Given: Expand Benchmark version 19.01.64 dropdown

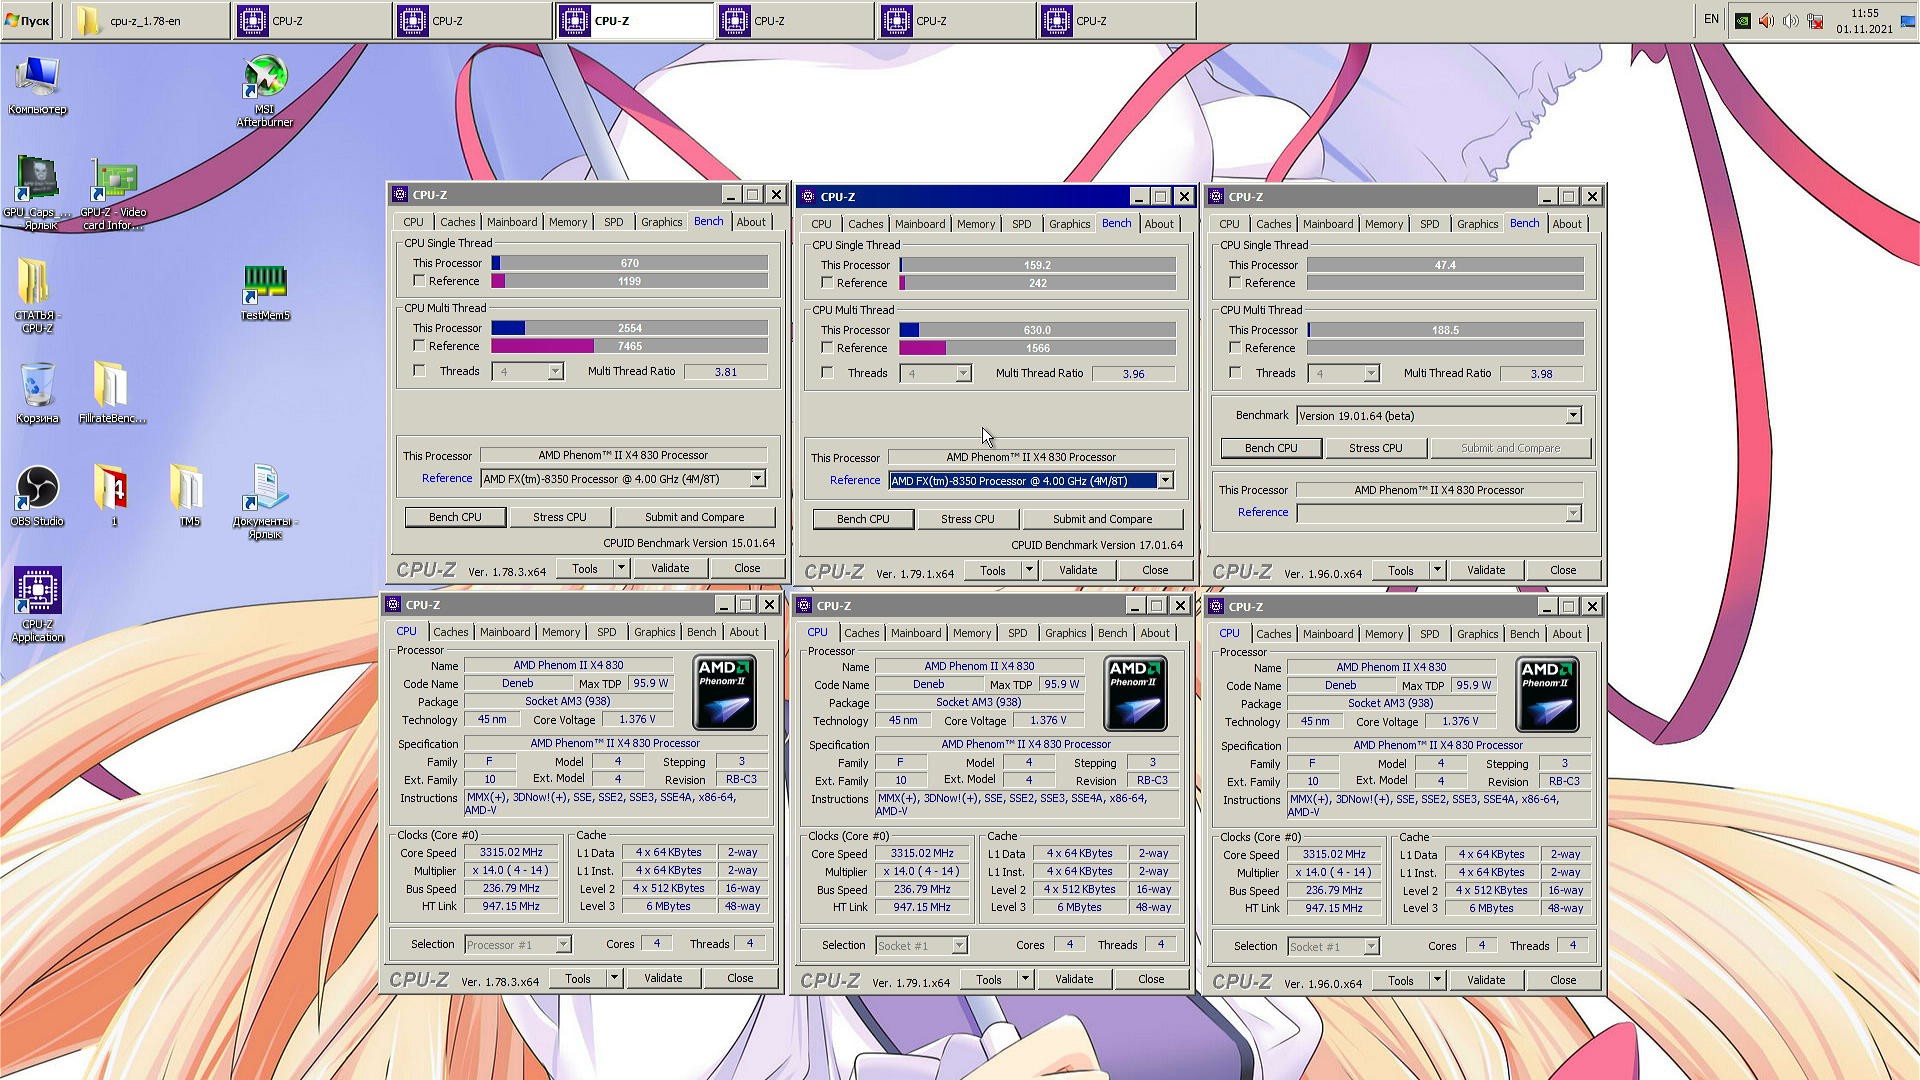Looking at the screenshot, I should [x=1572, y=415].
